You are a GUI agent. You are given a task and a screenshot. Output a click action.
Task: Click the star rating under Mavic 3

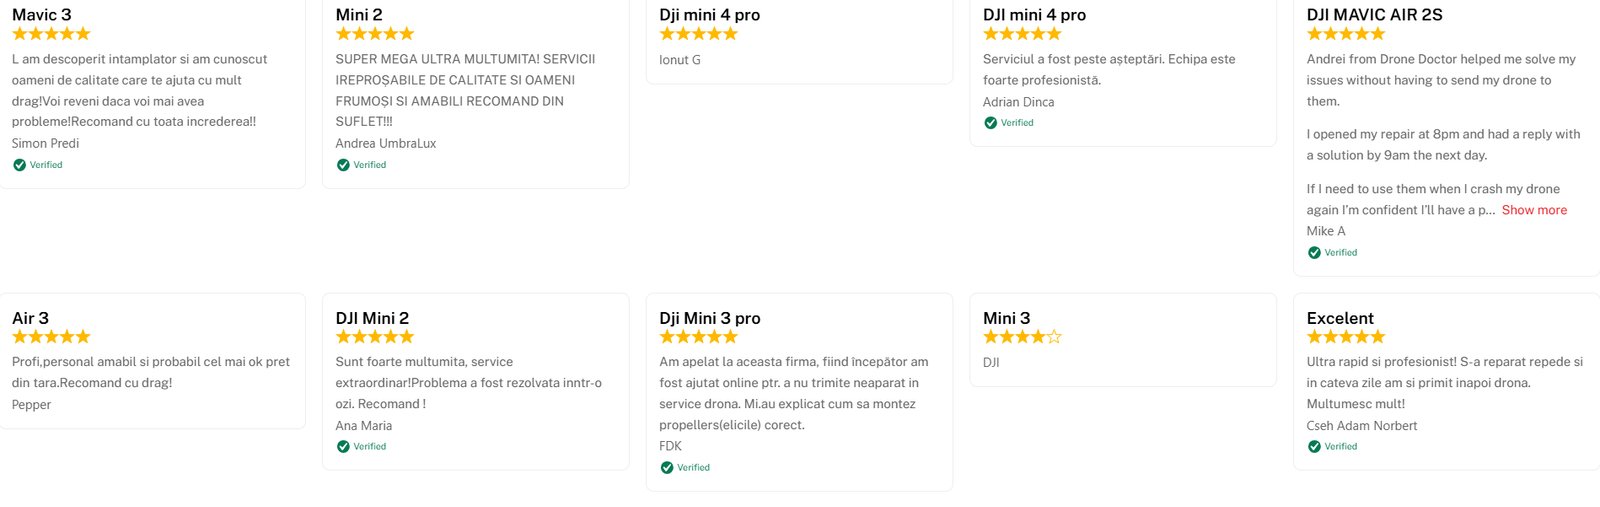(x=51, y=34)
